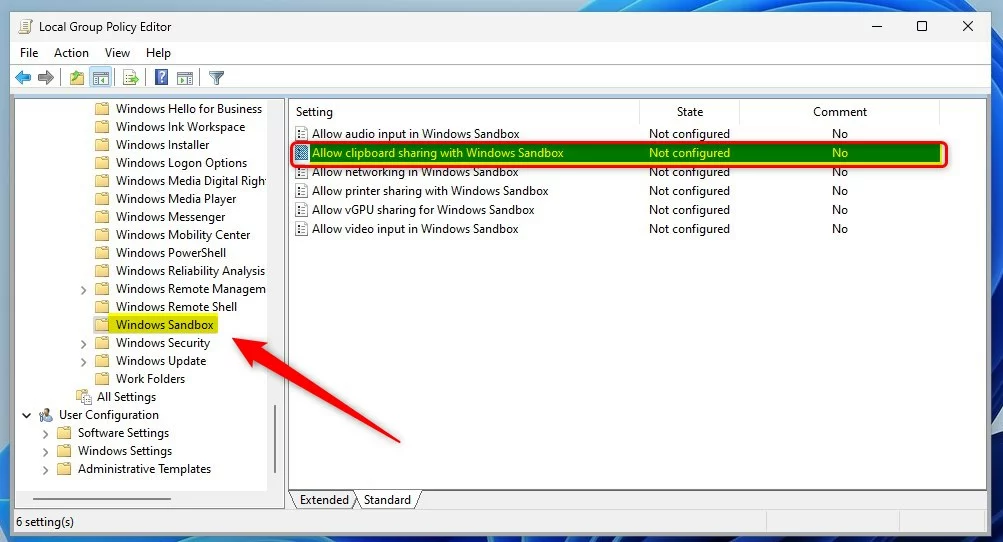This screenshot has width=1003, height=542.
Task: Expand Software Settings under User Configuration
Action: tap(45, 434)
